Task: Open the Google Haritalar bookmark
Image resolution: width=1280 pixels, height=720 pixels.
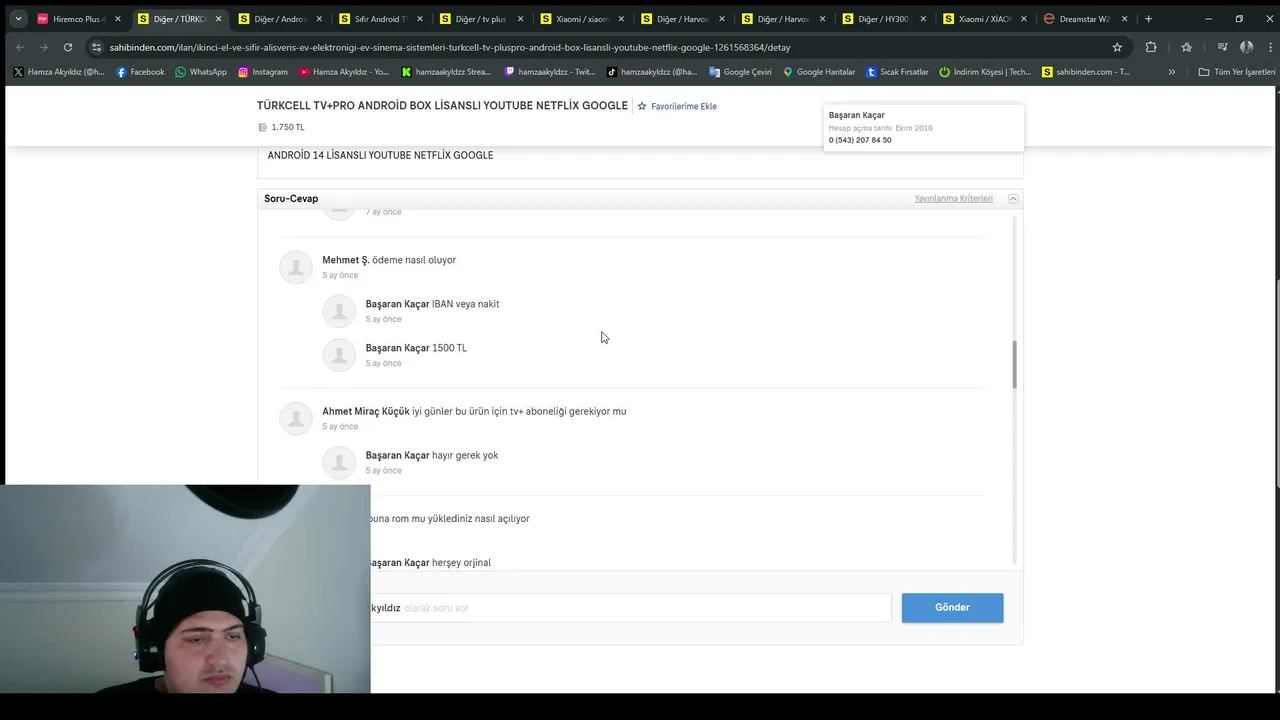Action: click(x=819, y=72)
